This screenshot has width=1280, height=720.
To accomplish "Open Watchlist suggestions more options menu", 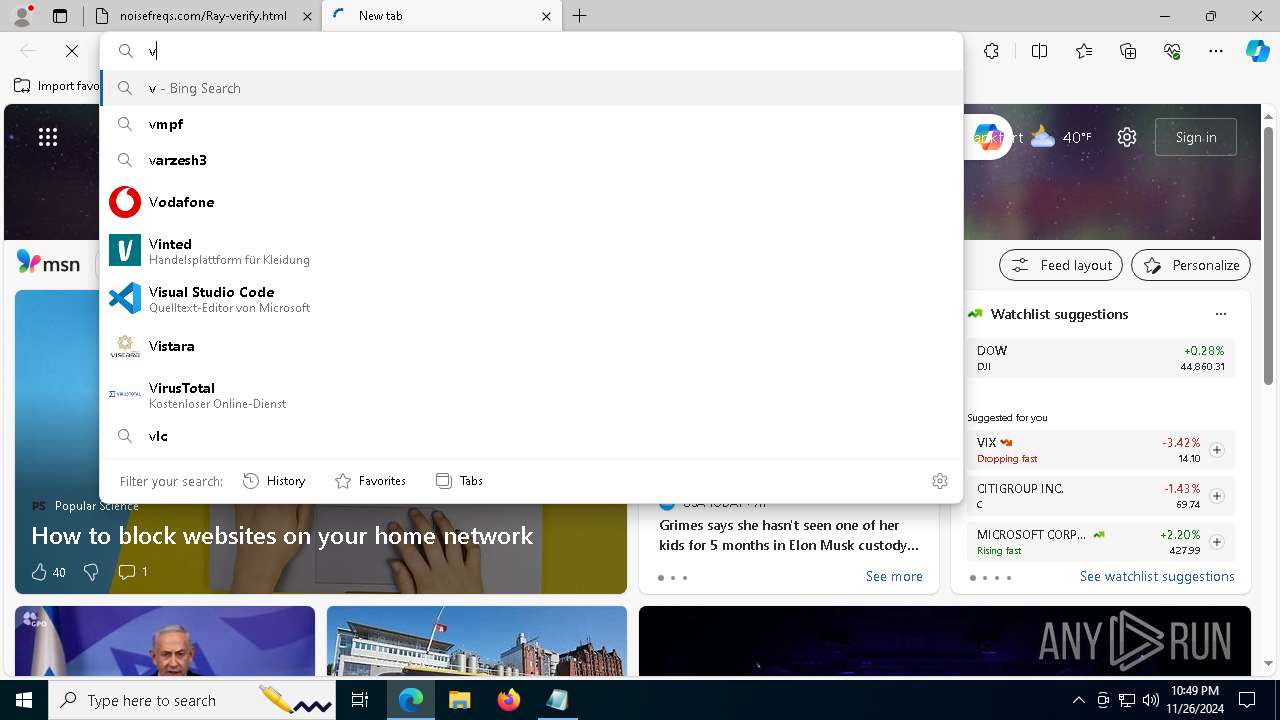I will (1220, 314).
